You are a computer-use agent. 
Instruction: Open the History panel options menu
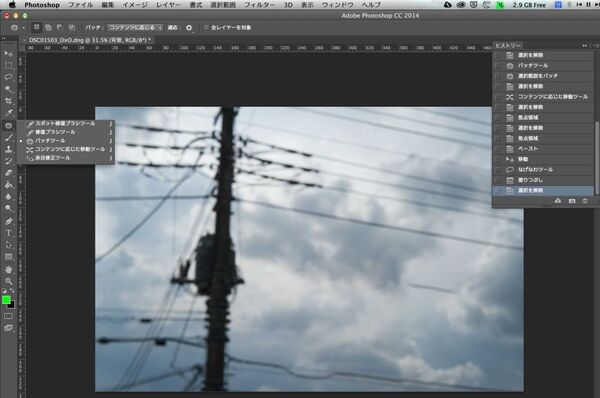[595, 46]
